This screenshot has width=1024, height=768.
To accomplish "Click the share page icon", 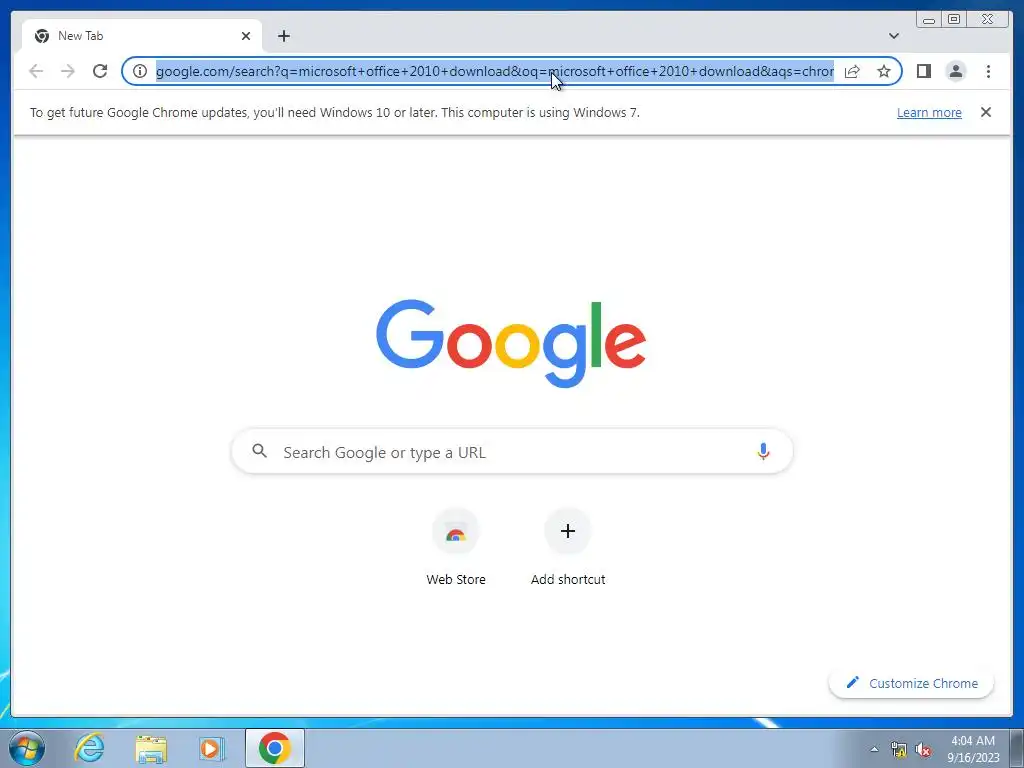I will 852,71.
